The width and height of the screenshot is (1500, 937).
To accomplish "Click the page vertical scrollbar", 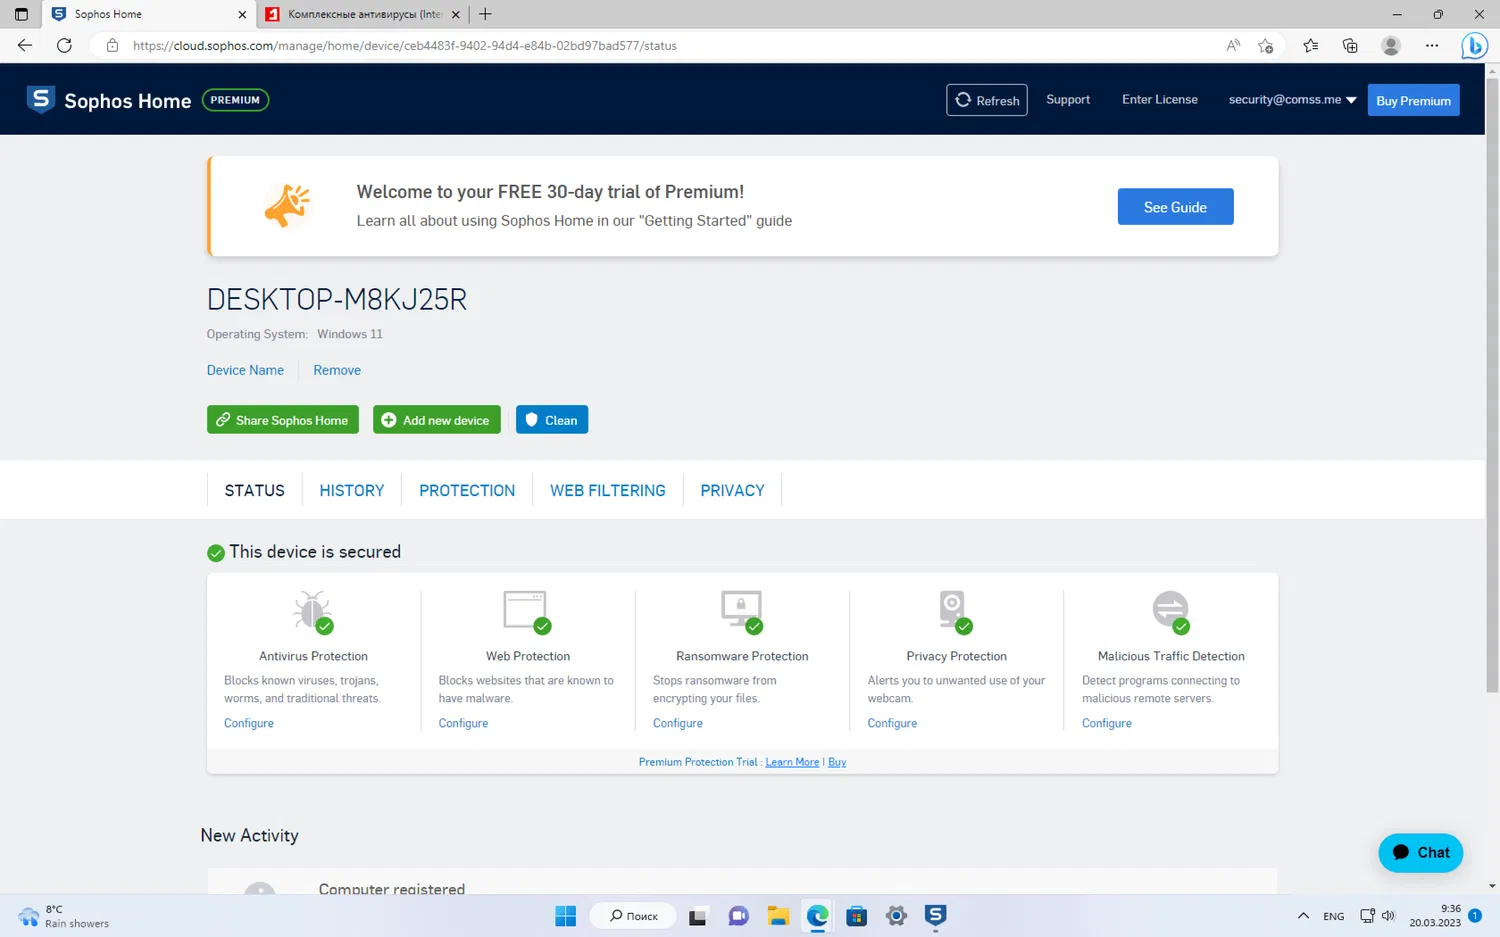I will click(x=1492, y=385).
